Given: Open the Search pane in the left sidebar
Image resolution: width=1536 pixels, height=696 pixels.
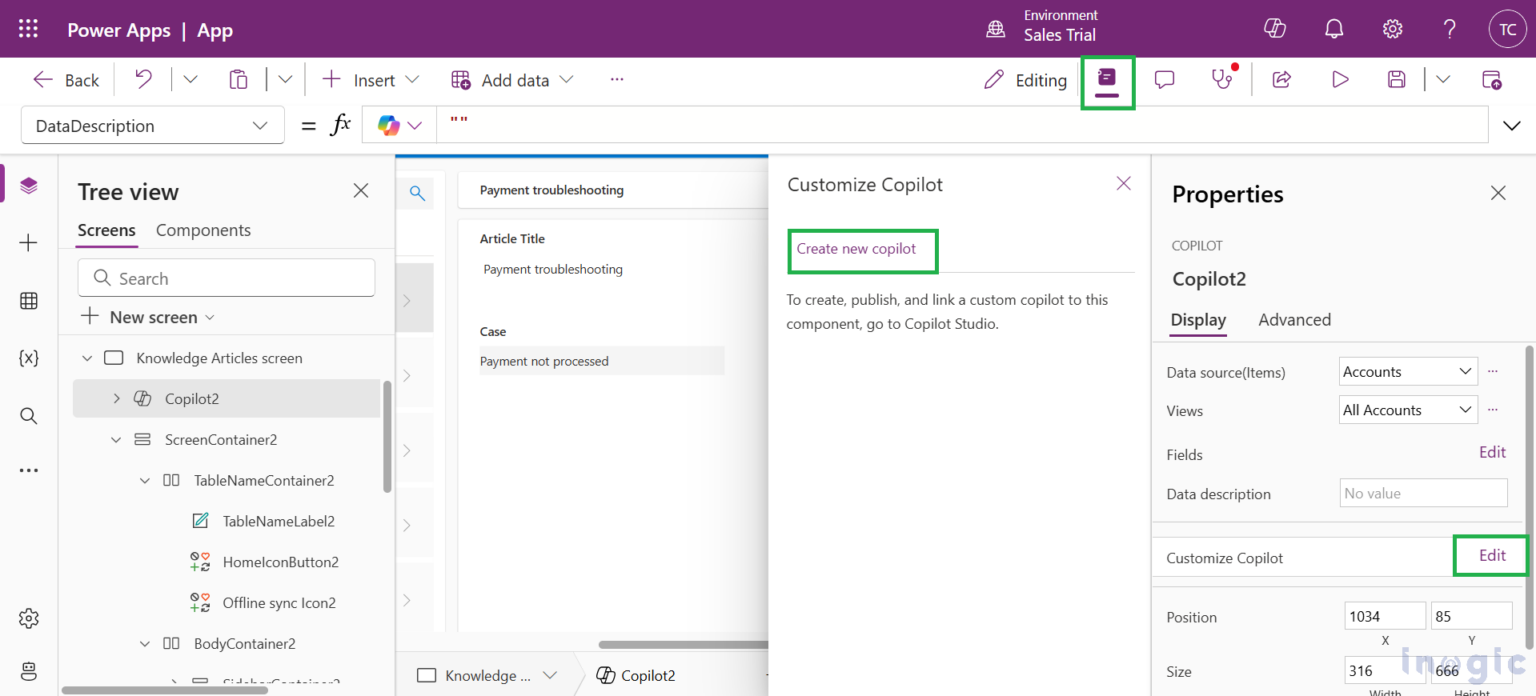Looking at the screenshot, I should 28,416.
